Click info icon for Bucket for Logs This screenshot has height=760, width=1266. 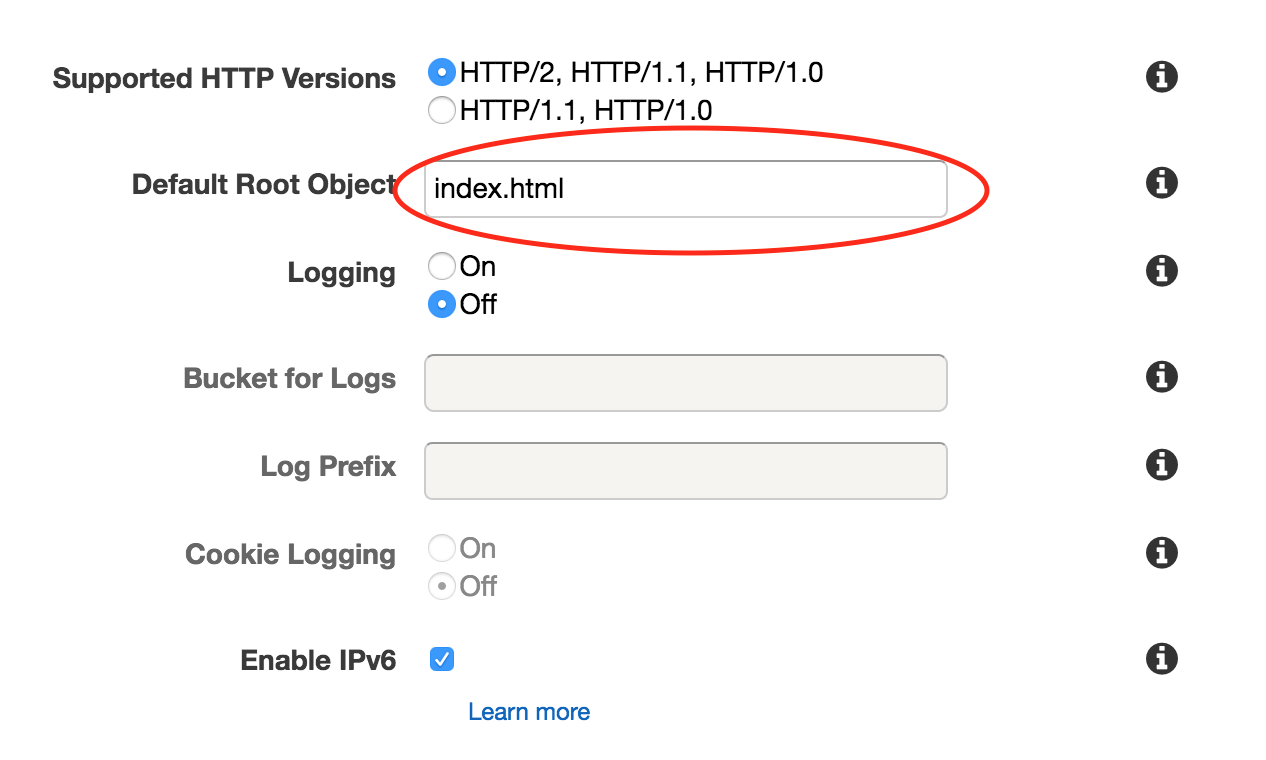tap(1161, 377)
